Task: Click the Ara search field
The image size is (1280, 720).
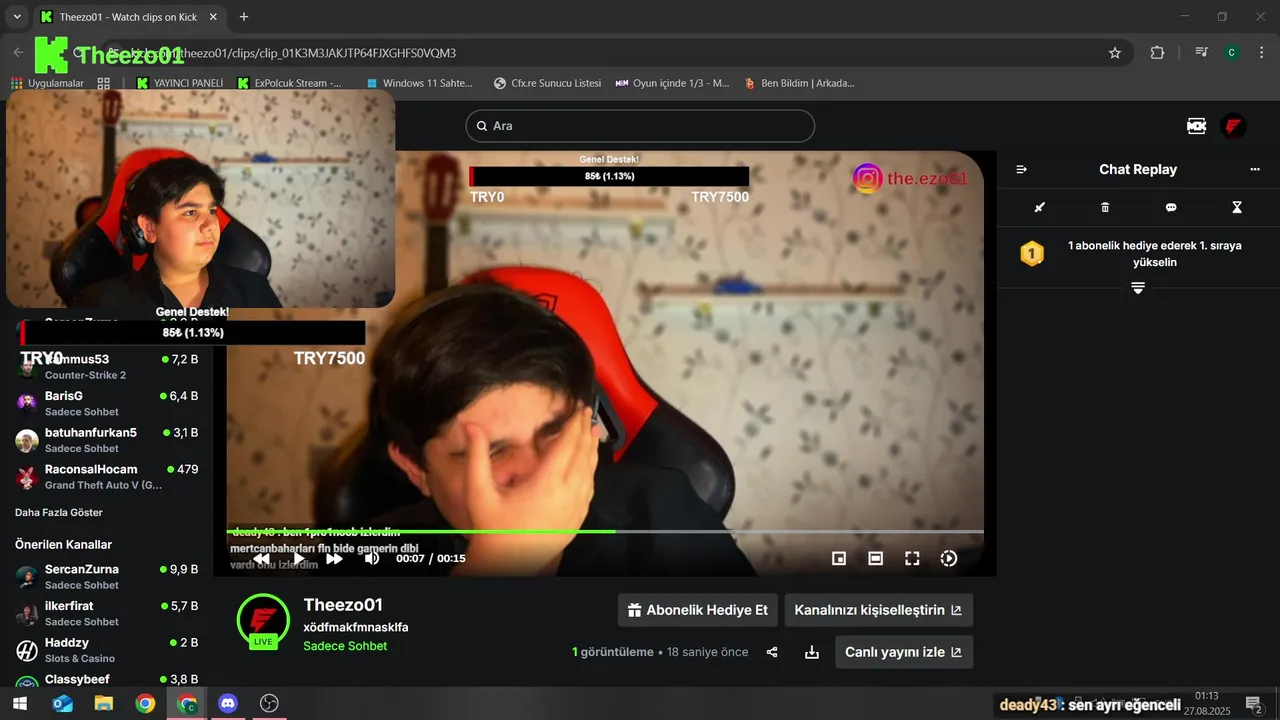Action: (640, 126)
